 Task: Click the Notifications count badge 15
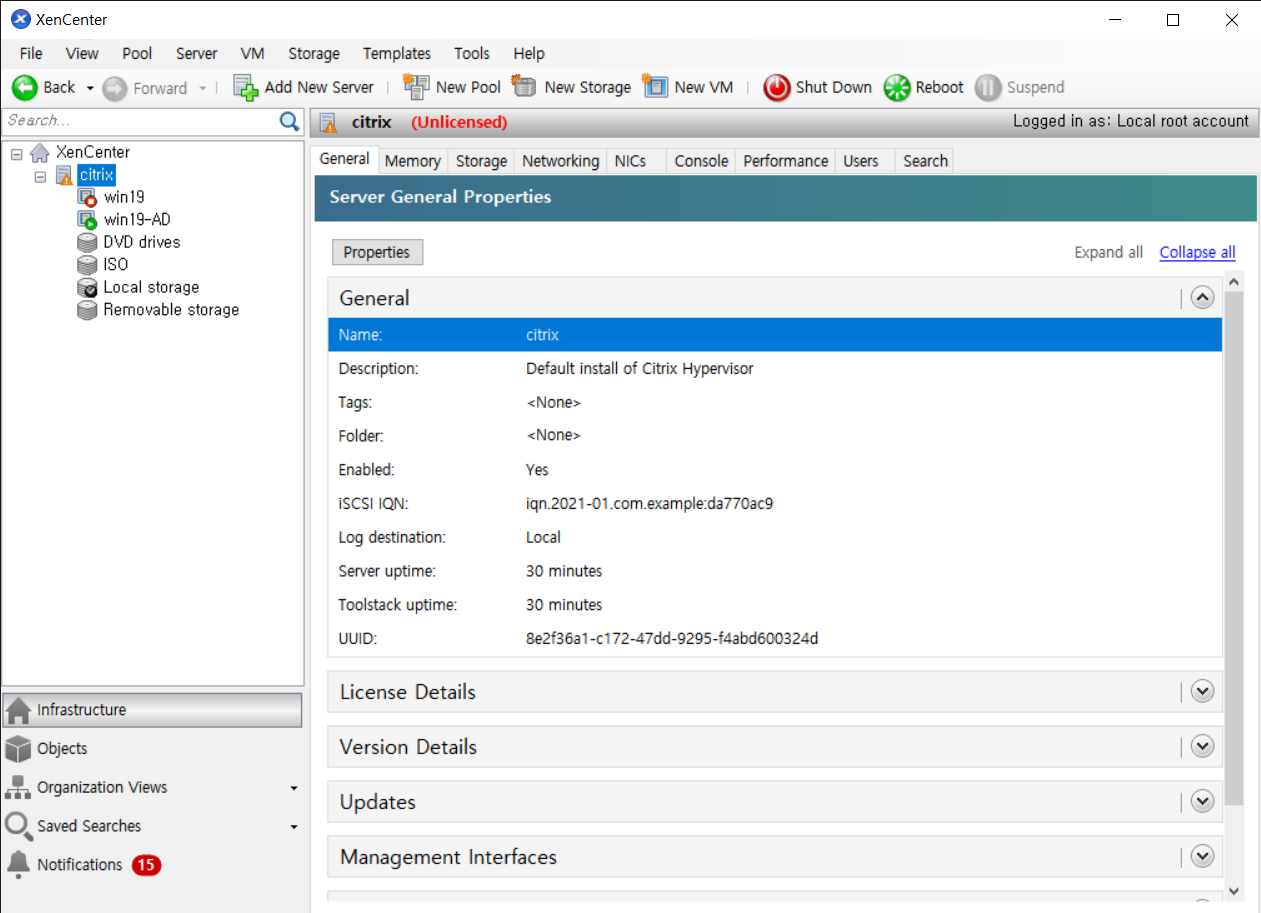146,865
